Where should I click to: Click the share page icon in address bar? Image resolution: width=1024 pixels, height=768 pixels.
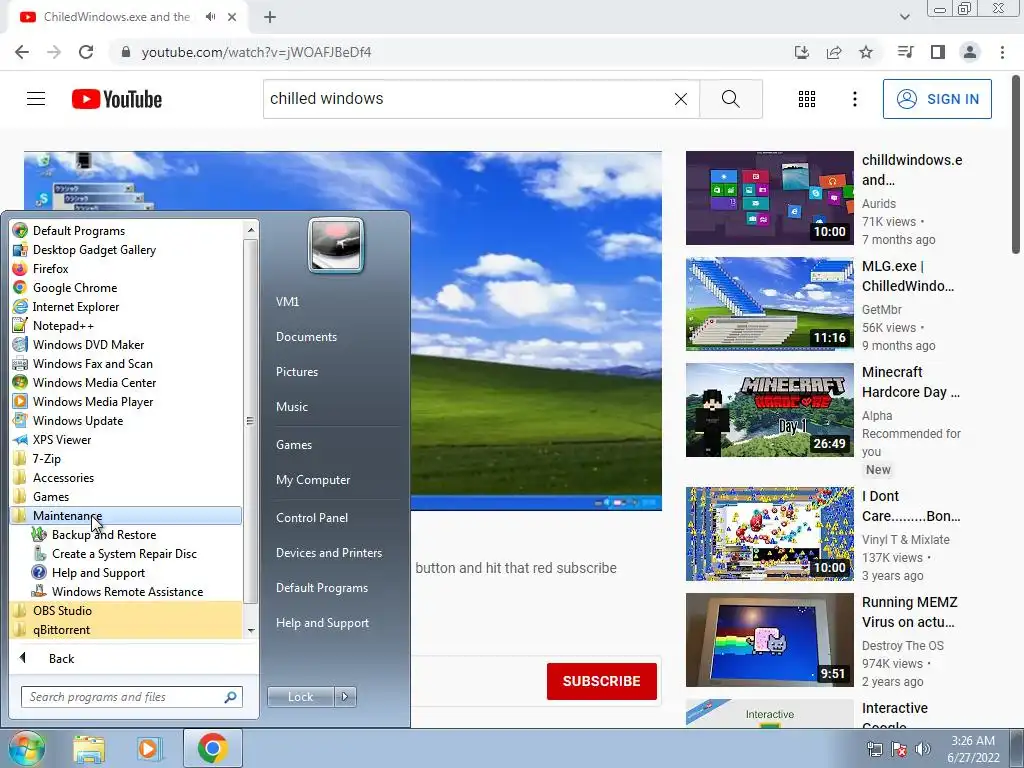point(834,52)
